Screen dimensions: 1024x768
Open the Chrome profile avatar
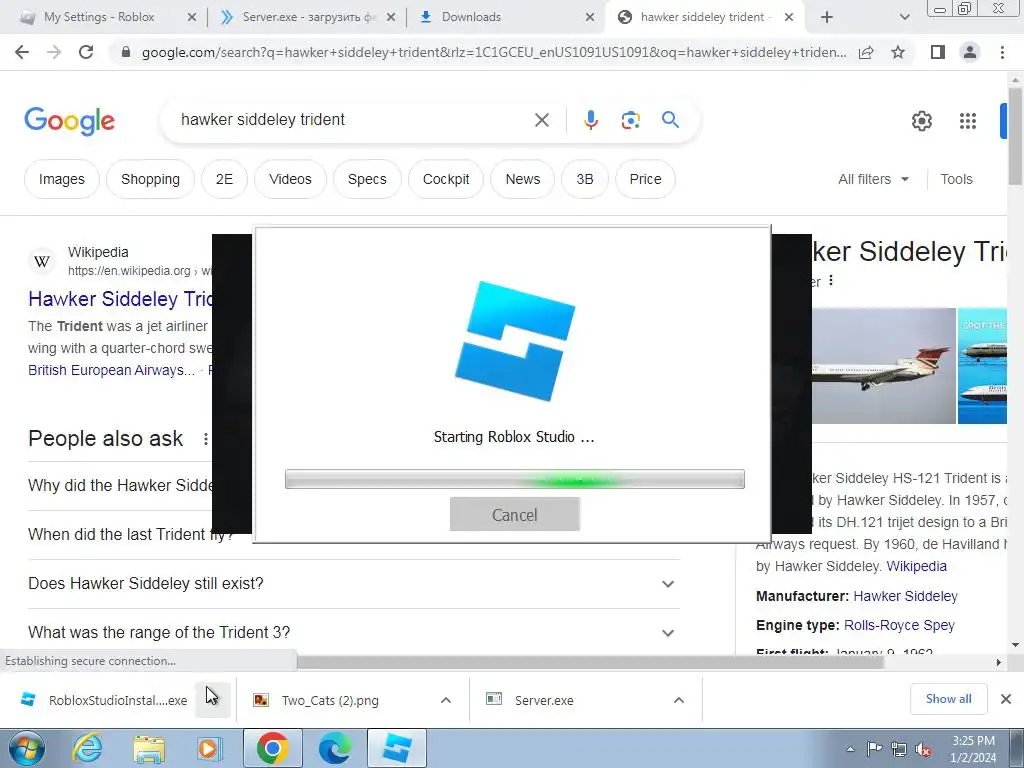click(x=970, y=52)
